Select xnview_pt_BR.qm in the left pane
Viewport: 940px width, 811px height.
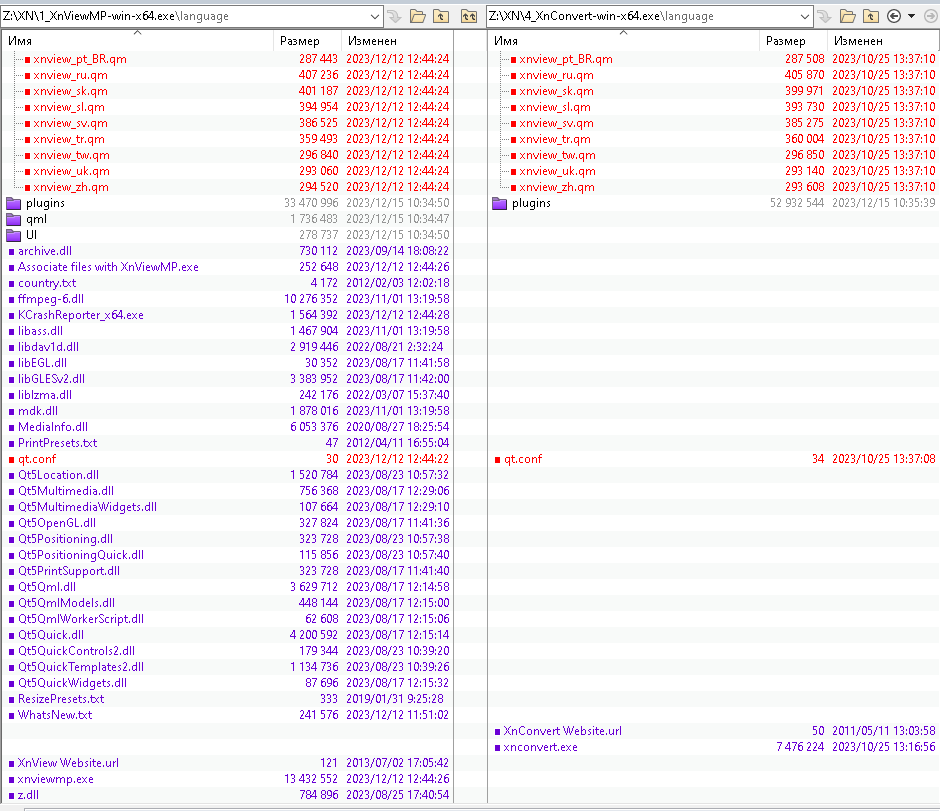click(x=80, y=59)
